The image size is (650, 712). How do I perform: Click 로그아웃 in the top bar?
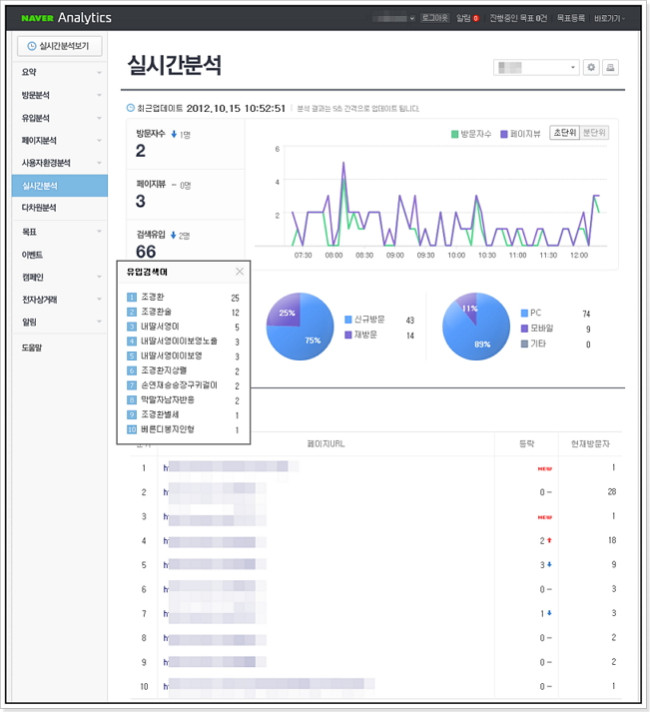[434, 18]
